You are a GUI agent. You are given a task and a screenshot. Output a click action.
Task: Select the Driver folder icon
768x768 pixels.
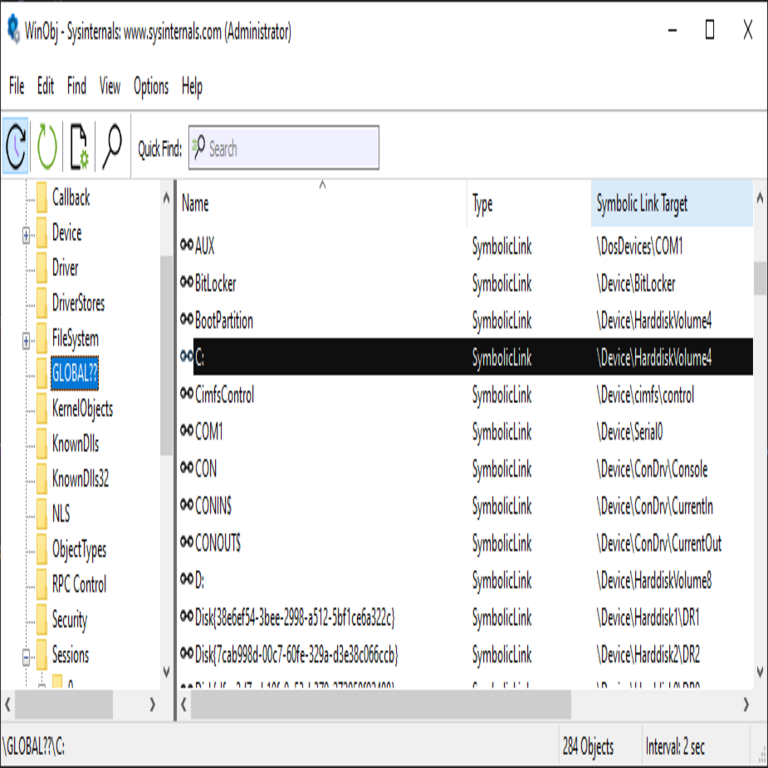[x=42, y=268]
